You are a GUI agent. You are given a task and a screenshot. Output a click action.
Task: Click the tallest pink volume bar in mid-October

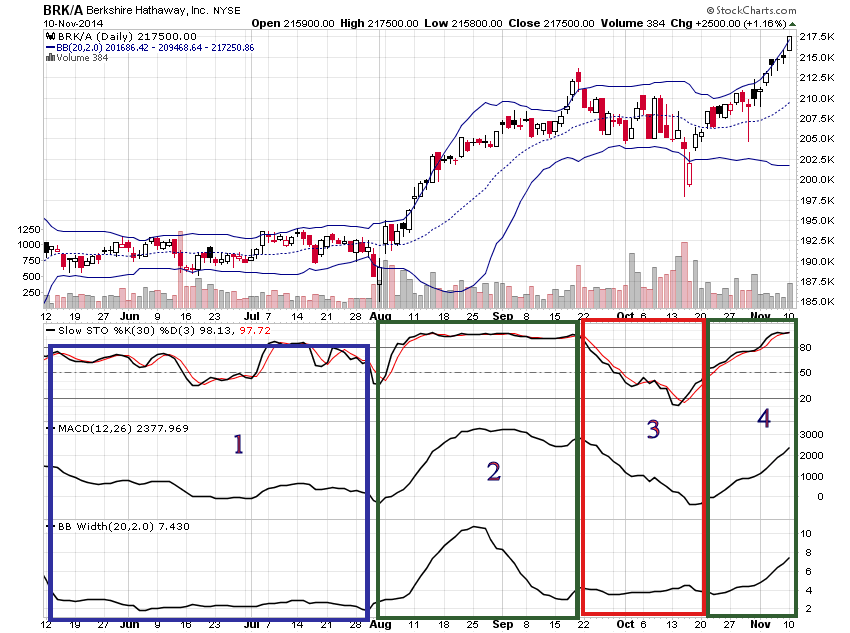pos(684,275)
